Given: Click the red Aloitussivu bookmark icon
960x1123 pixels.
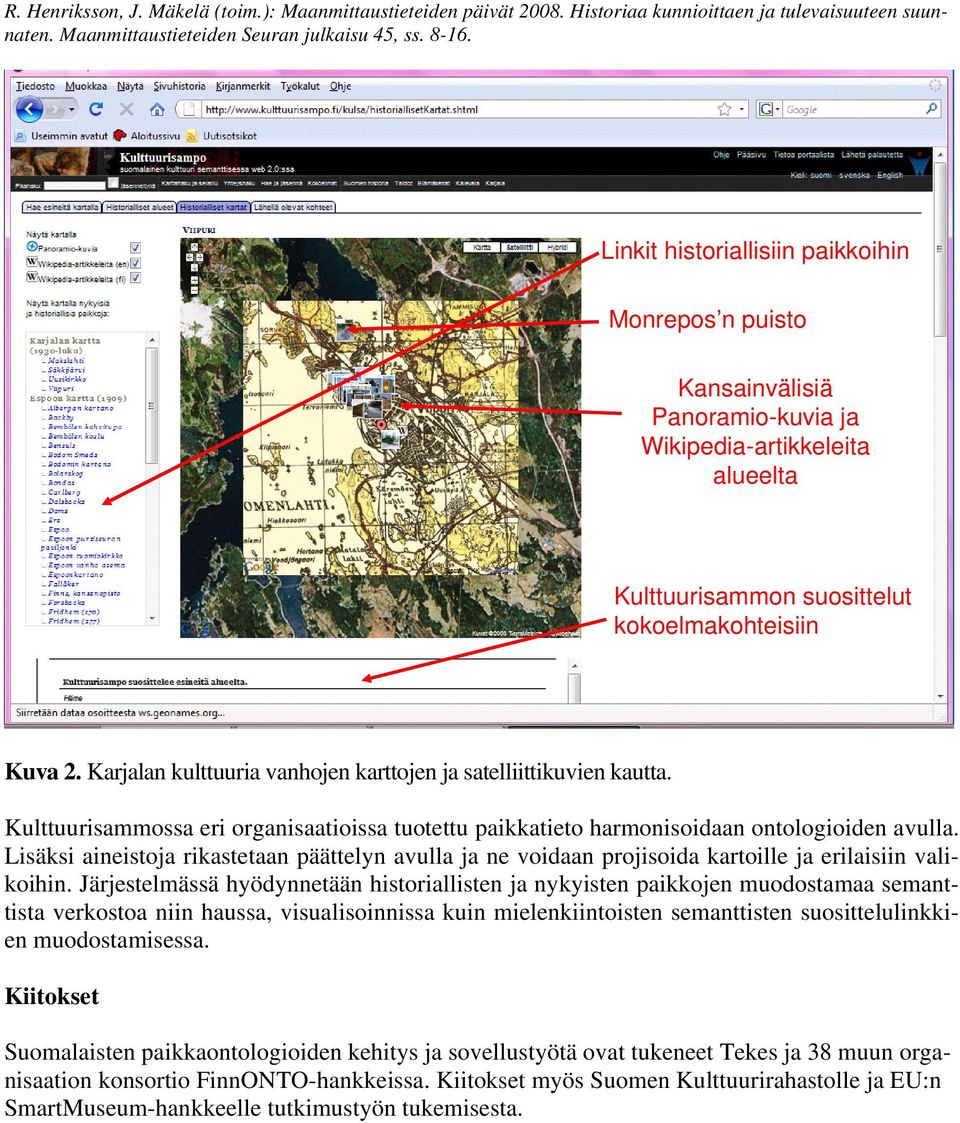Looking at the screenshot, I should point(120,135).
